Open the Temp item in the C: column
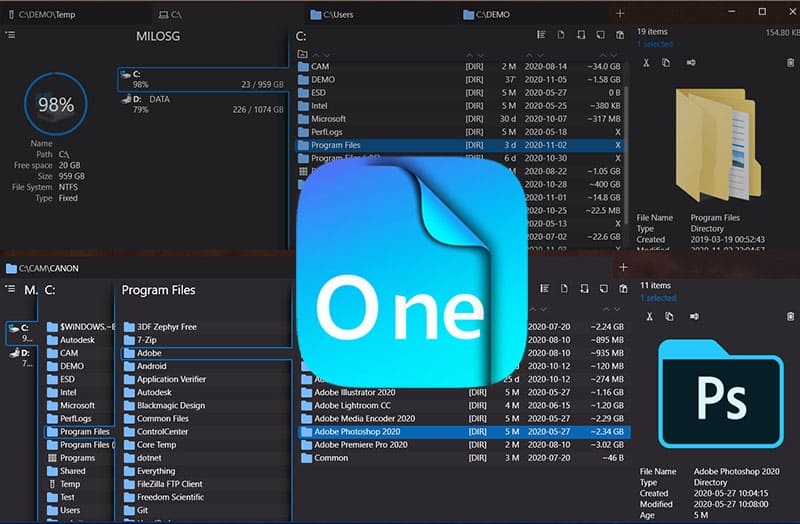The image size is (800, 524). coord(80,484)
